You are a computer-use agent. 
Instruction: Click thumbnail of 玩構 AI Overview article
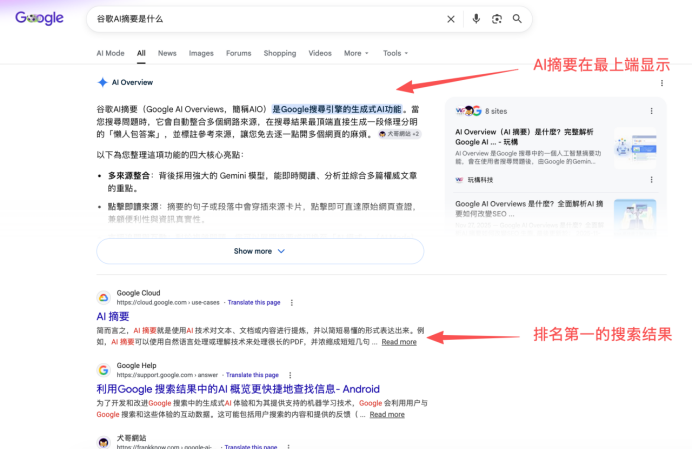pyautogui.click(x=635, y=147)
